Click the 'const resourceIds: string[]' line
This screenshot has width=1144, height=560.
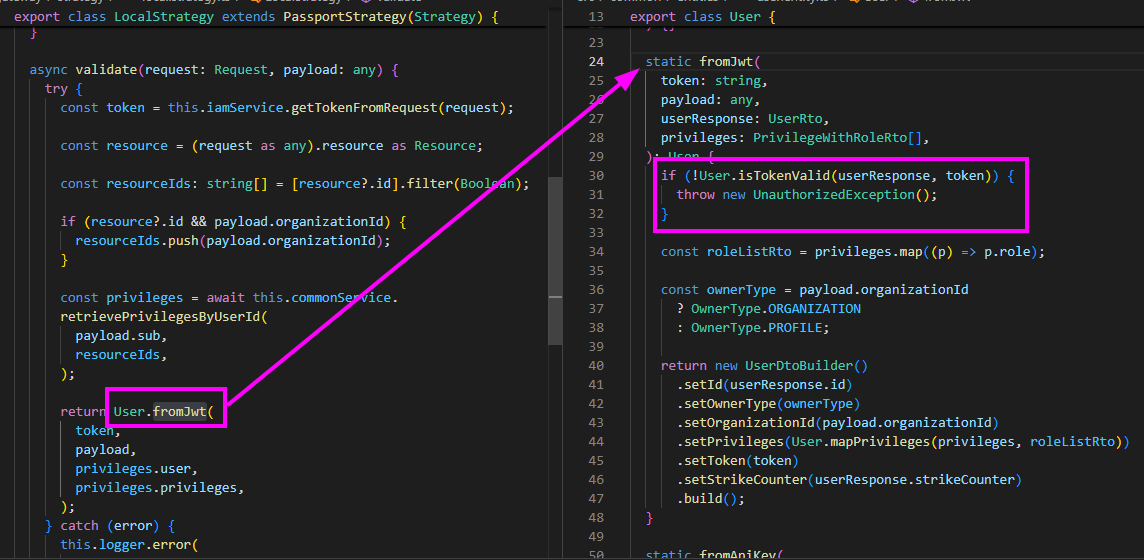click(295, 184)
